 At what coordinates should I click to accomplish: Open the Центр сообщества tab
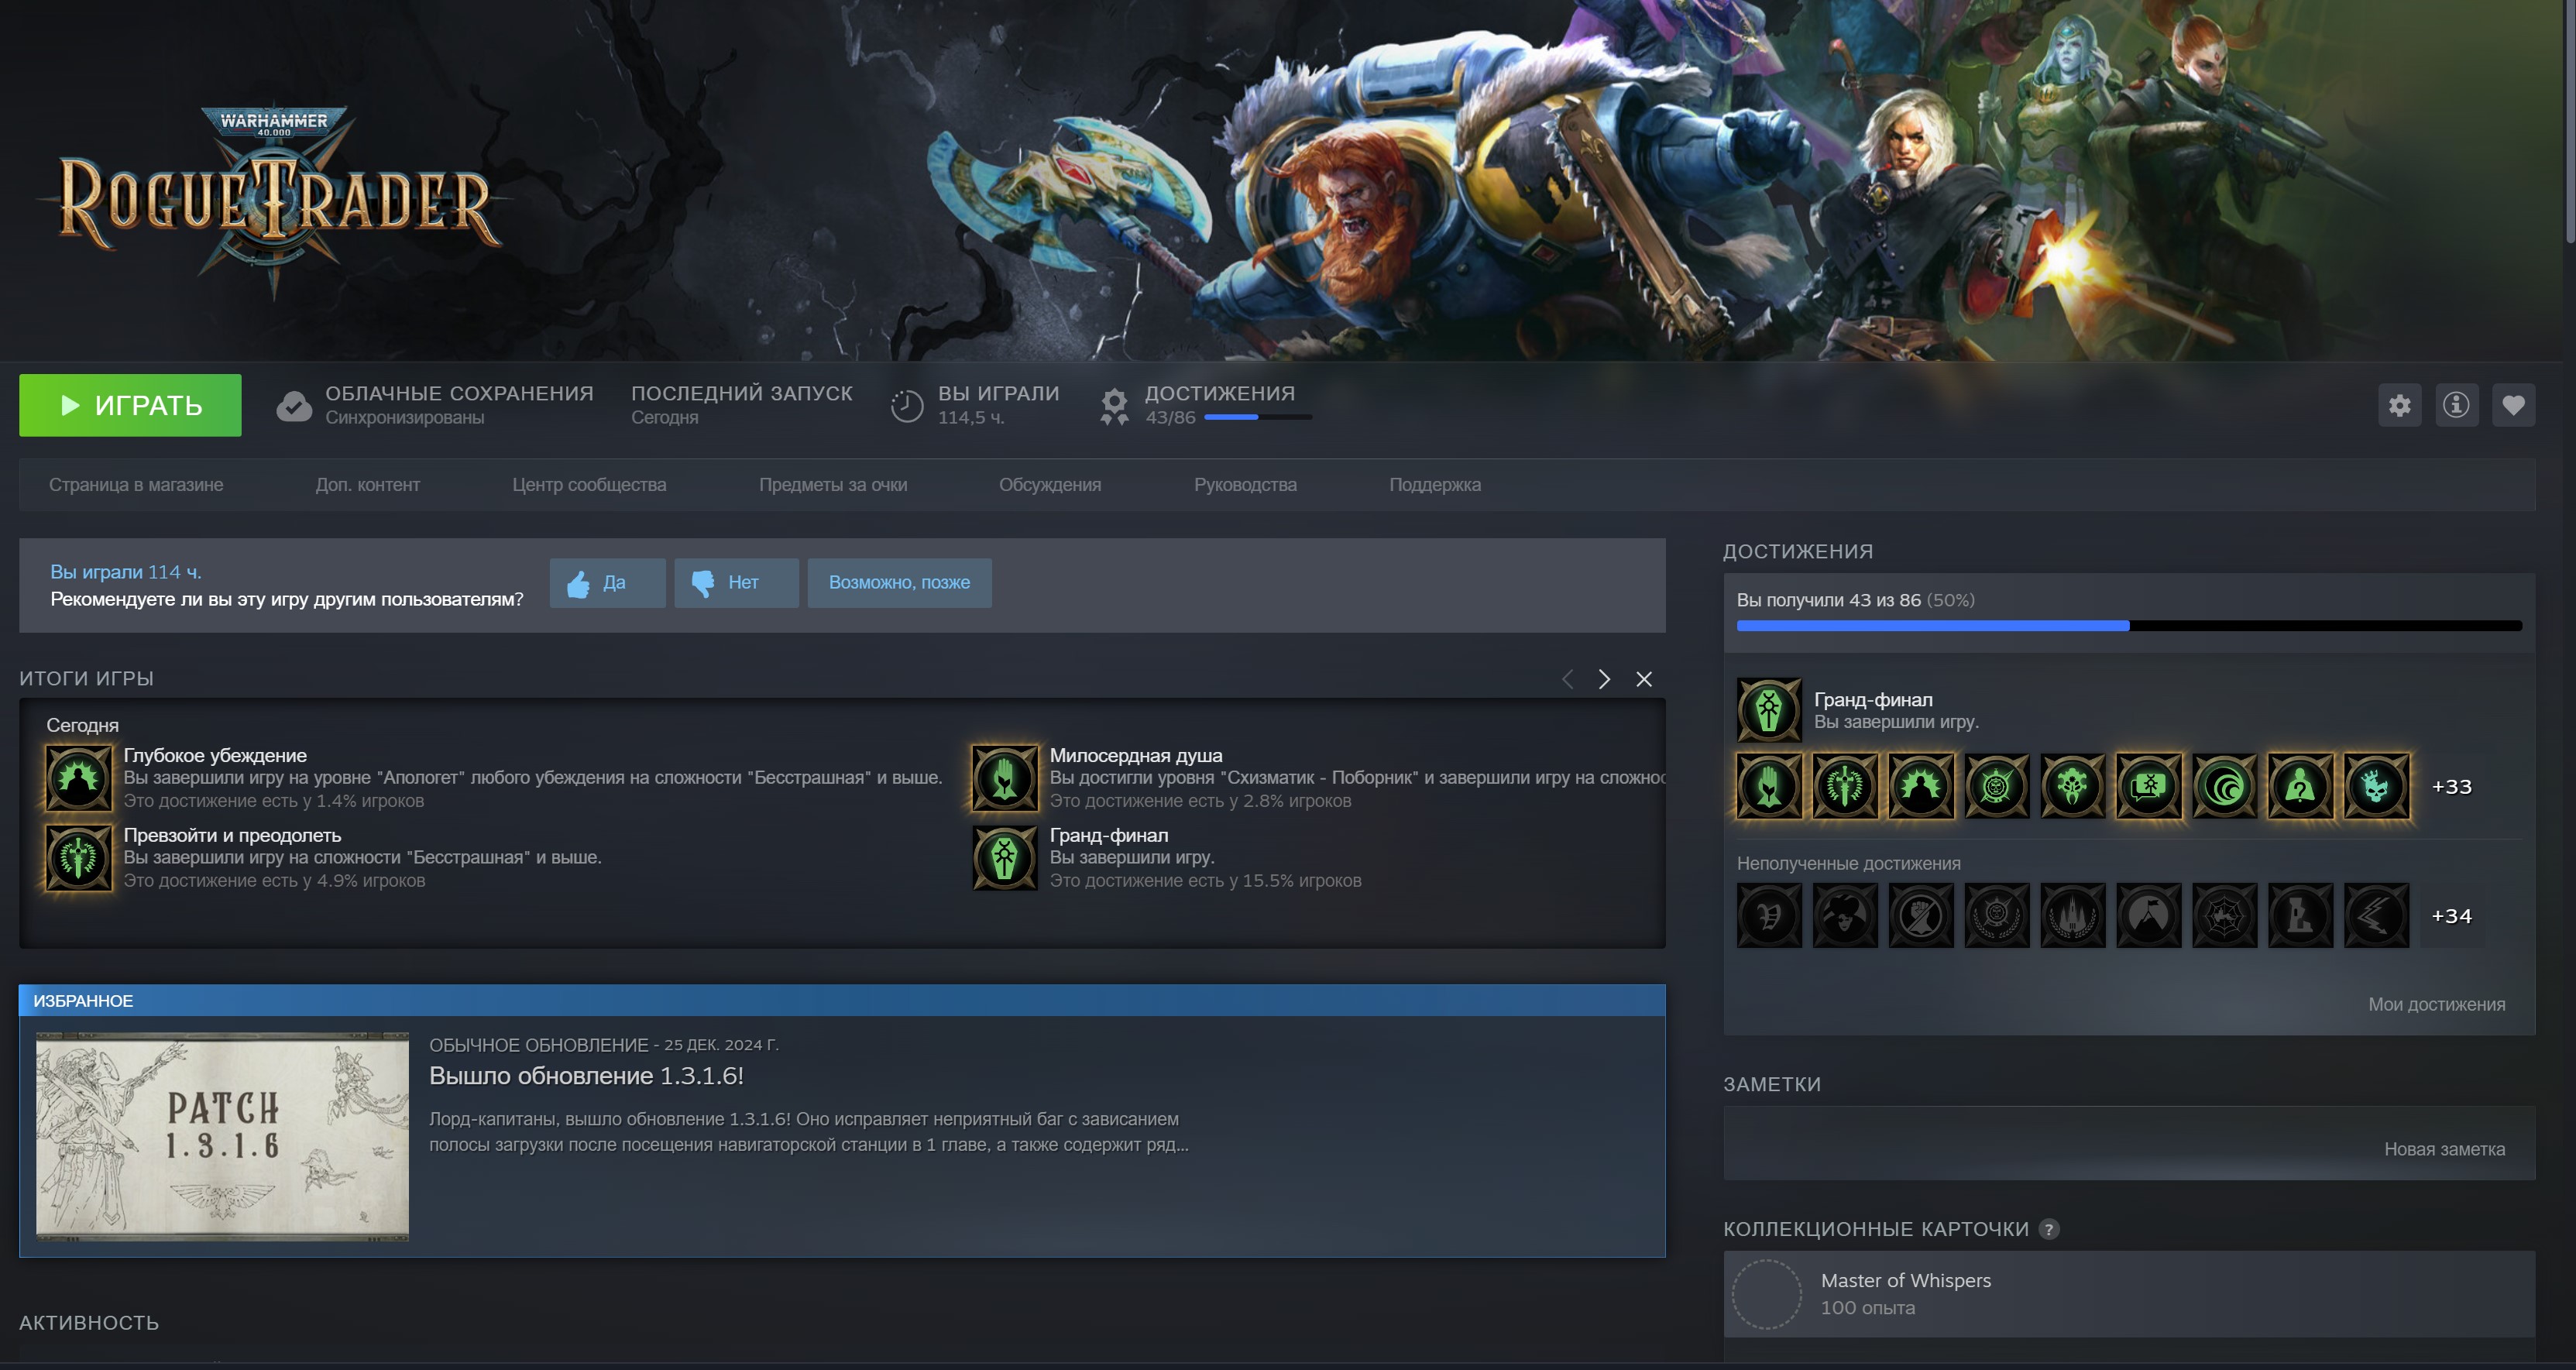pos(589,485)
